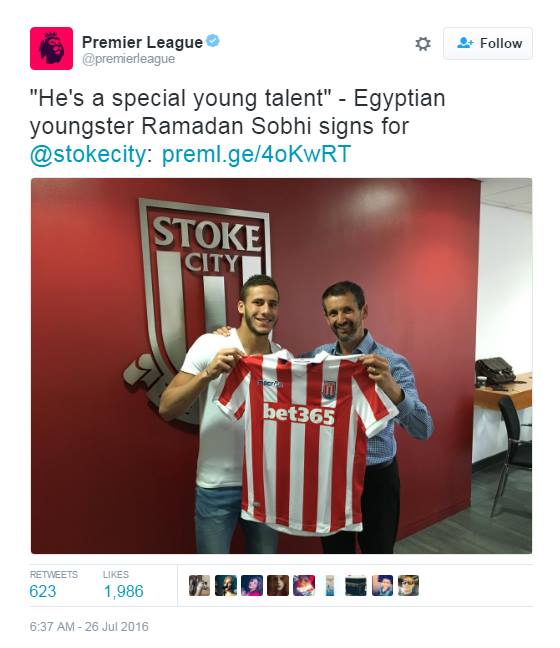Click the Premier League profile avatar
This screenshot has height=648, width=560.
pyautogui.click(x=51, y=48)
